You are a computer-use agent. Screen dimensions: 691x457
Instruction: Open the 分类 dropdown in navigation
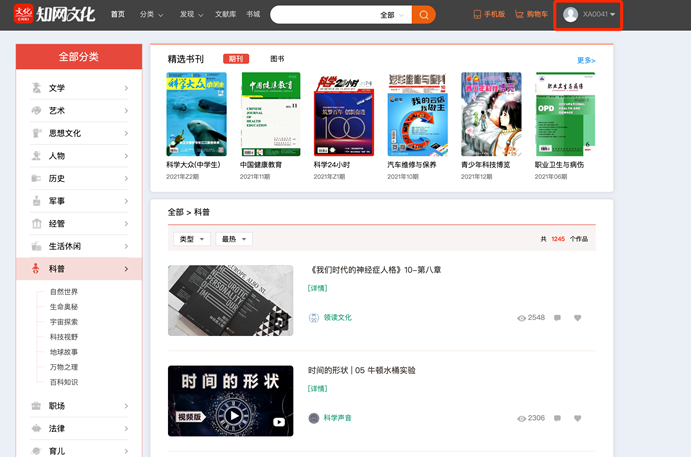click(x=152, y=15)
